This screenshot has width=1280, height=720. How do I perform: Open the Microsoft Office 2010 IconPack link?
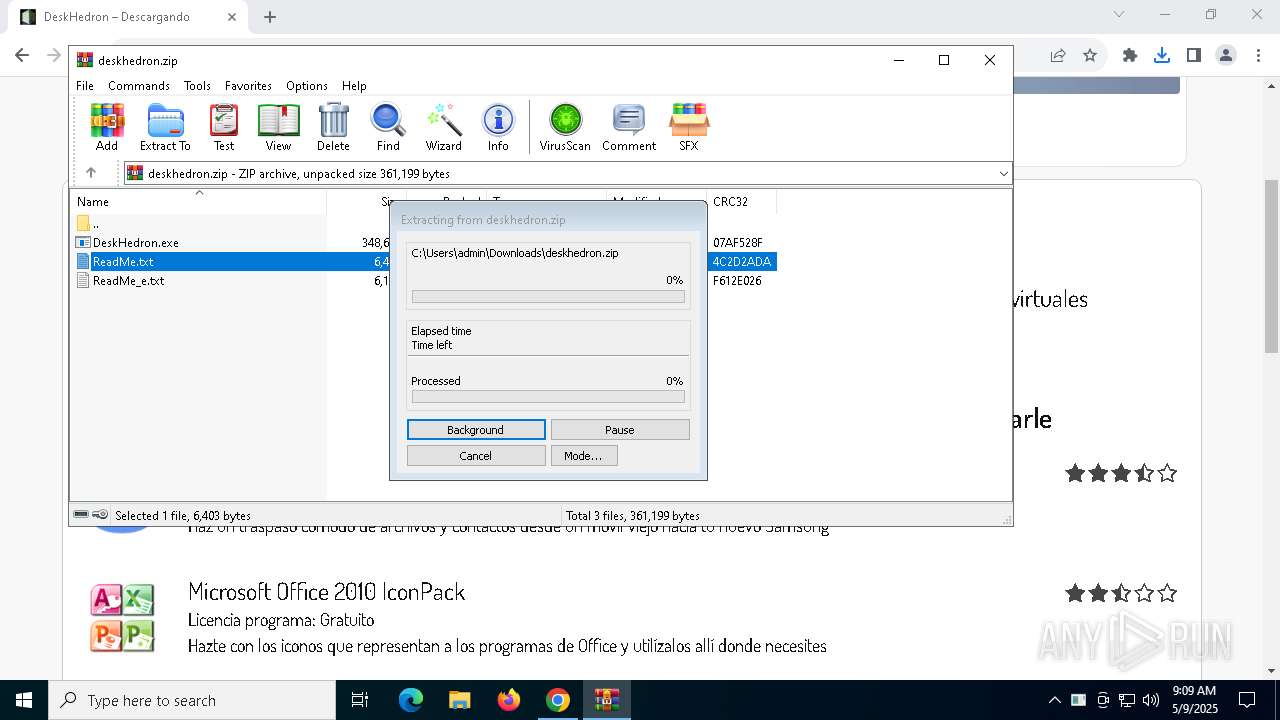pyautogui.click(x=327, y=592)
